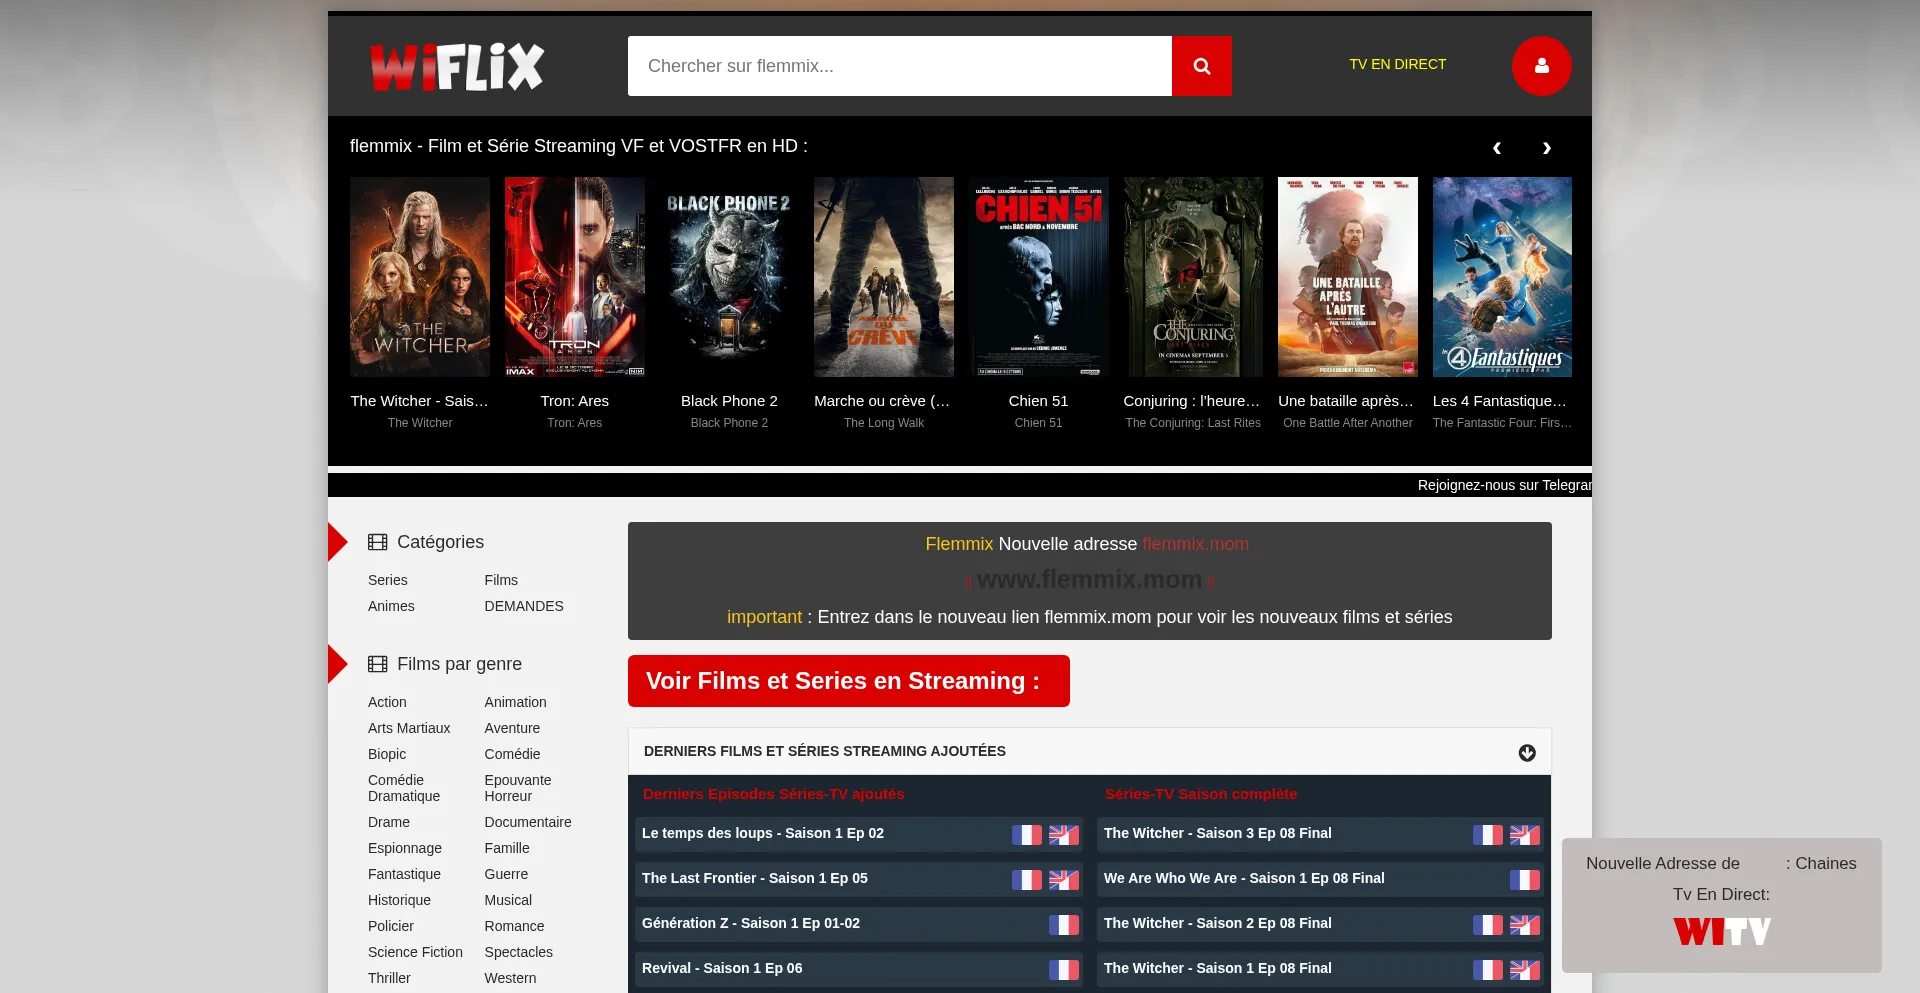Open The Witcher Saison 3 Ep 08 Final
The image size is (1920, 993).
(1218, 833)
